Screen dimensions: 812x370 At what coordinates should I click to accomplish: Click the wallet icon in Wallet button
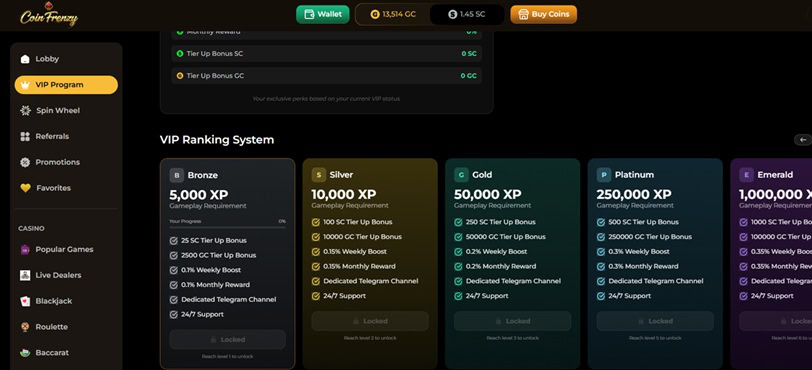click(x=309, y=14)
